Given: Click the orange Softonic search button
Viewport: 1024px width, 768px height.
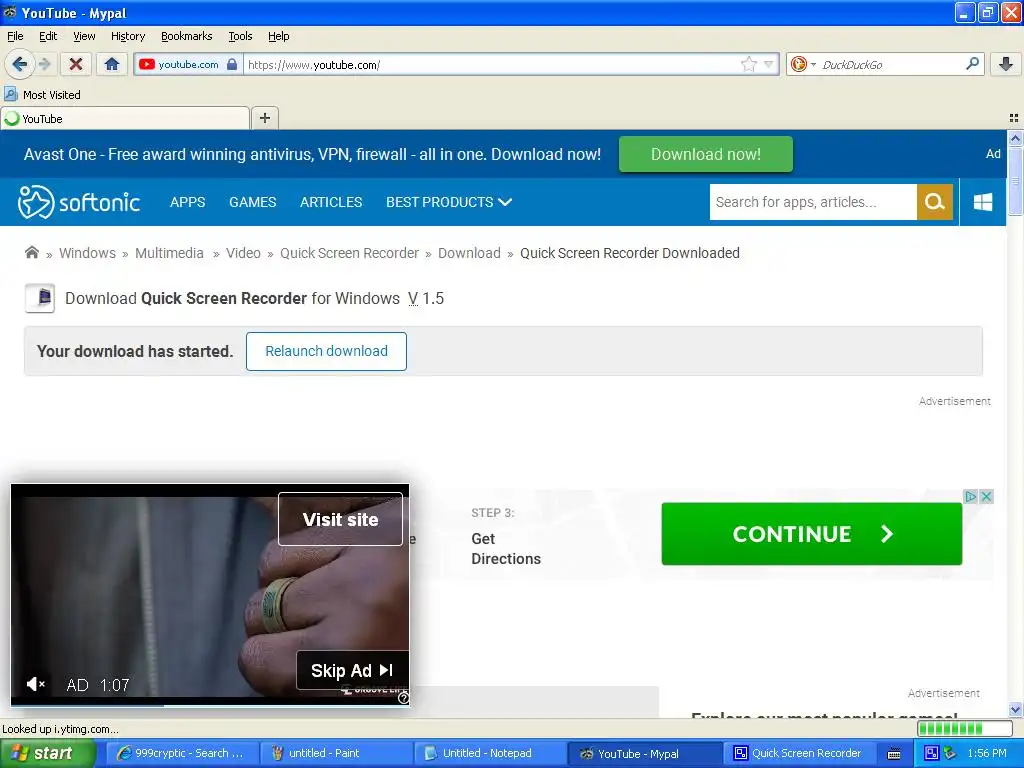Looking at the screenshot, I should coord(935,202).
